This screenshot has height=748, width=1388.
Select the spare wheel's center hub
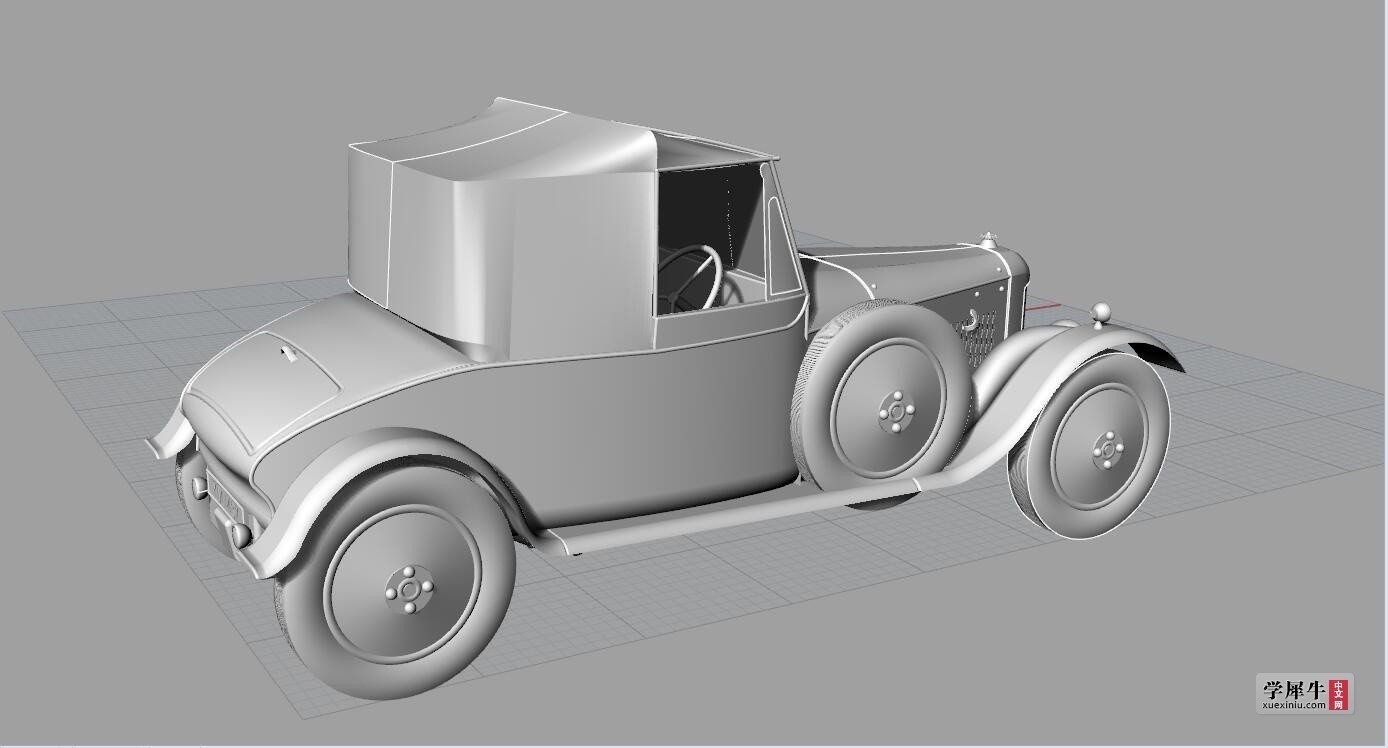click(896, 410)
